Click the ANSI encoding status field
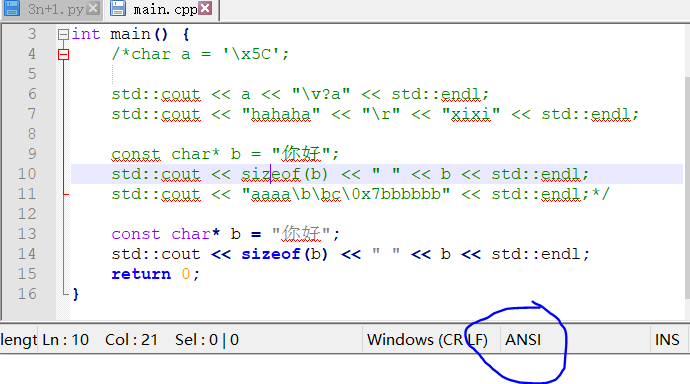Viewport: 690px width, 384px height. point(523,340)
